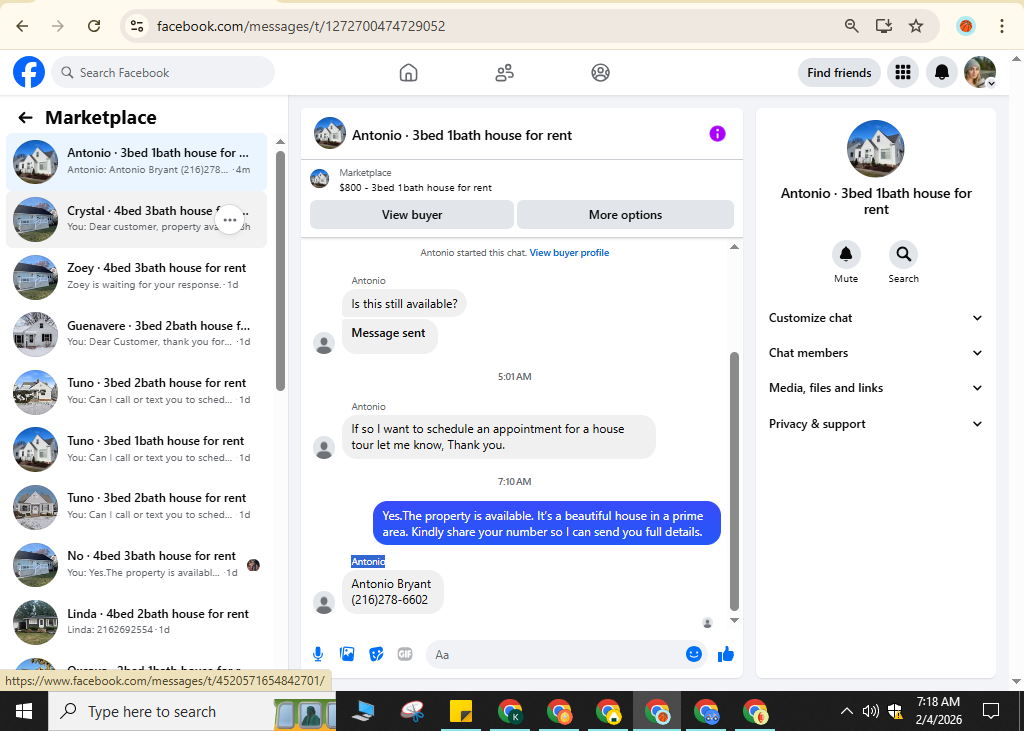
Task: Click the 'Antonio Bryant (216)278-6602' message
Action: (392, 592)
